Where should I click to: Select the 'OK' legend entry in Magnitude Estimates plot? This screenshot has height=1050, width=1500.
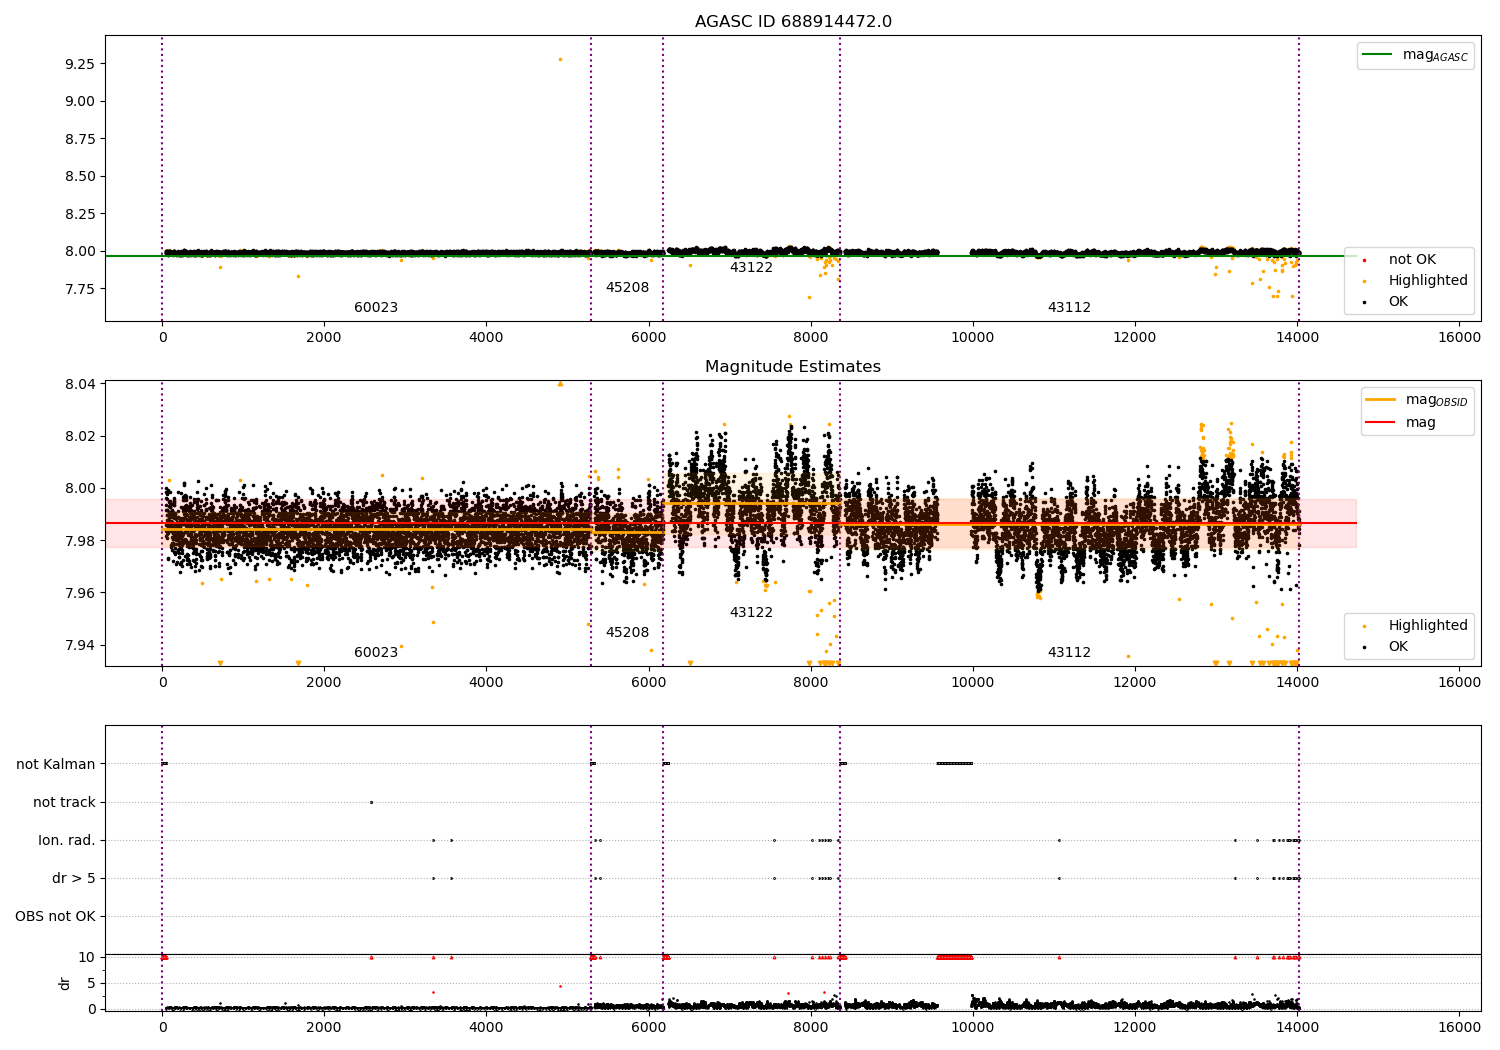point(1398,647)
